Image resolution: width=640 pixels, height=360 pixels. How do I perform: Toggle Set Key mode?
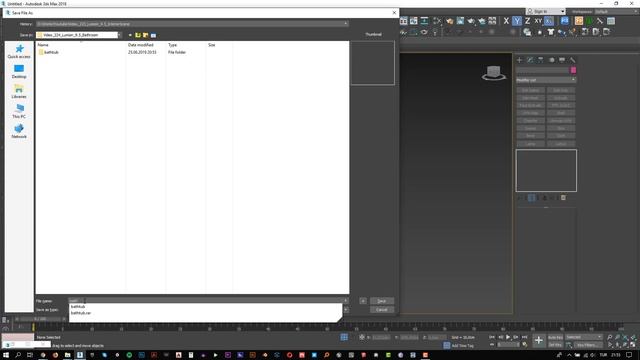click(x=555, y=345)
